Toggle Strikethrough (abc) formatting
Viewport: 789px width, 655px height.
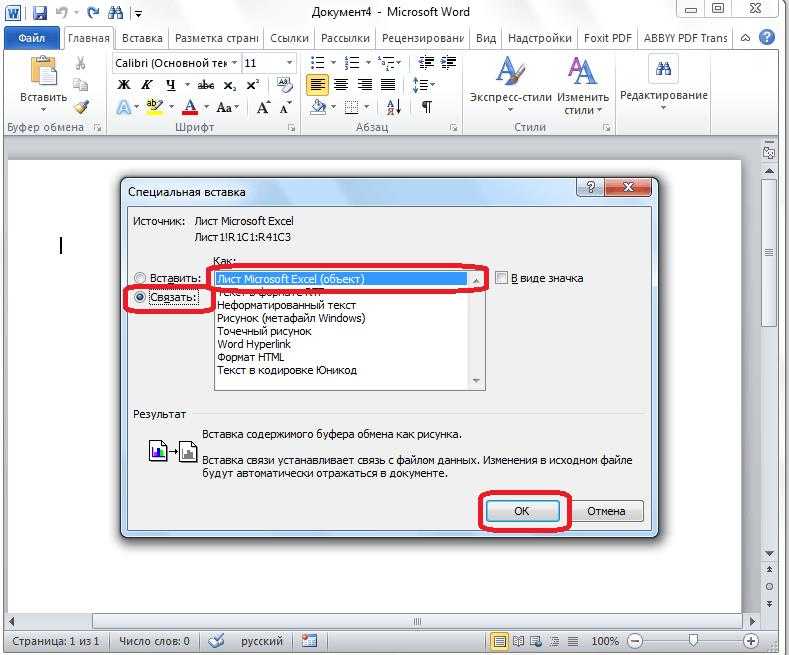point(205,85)
